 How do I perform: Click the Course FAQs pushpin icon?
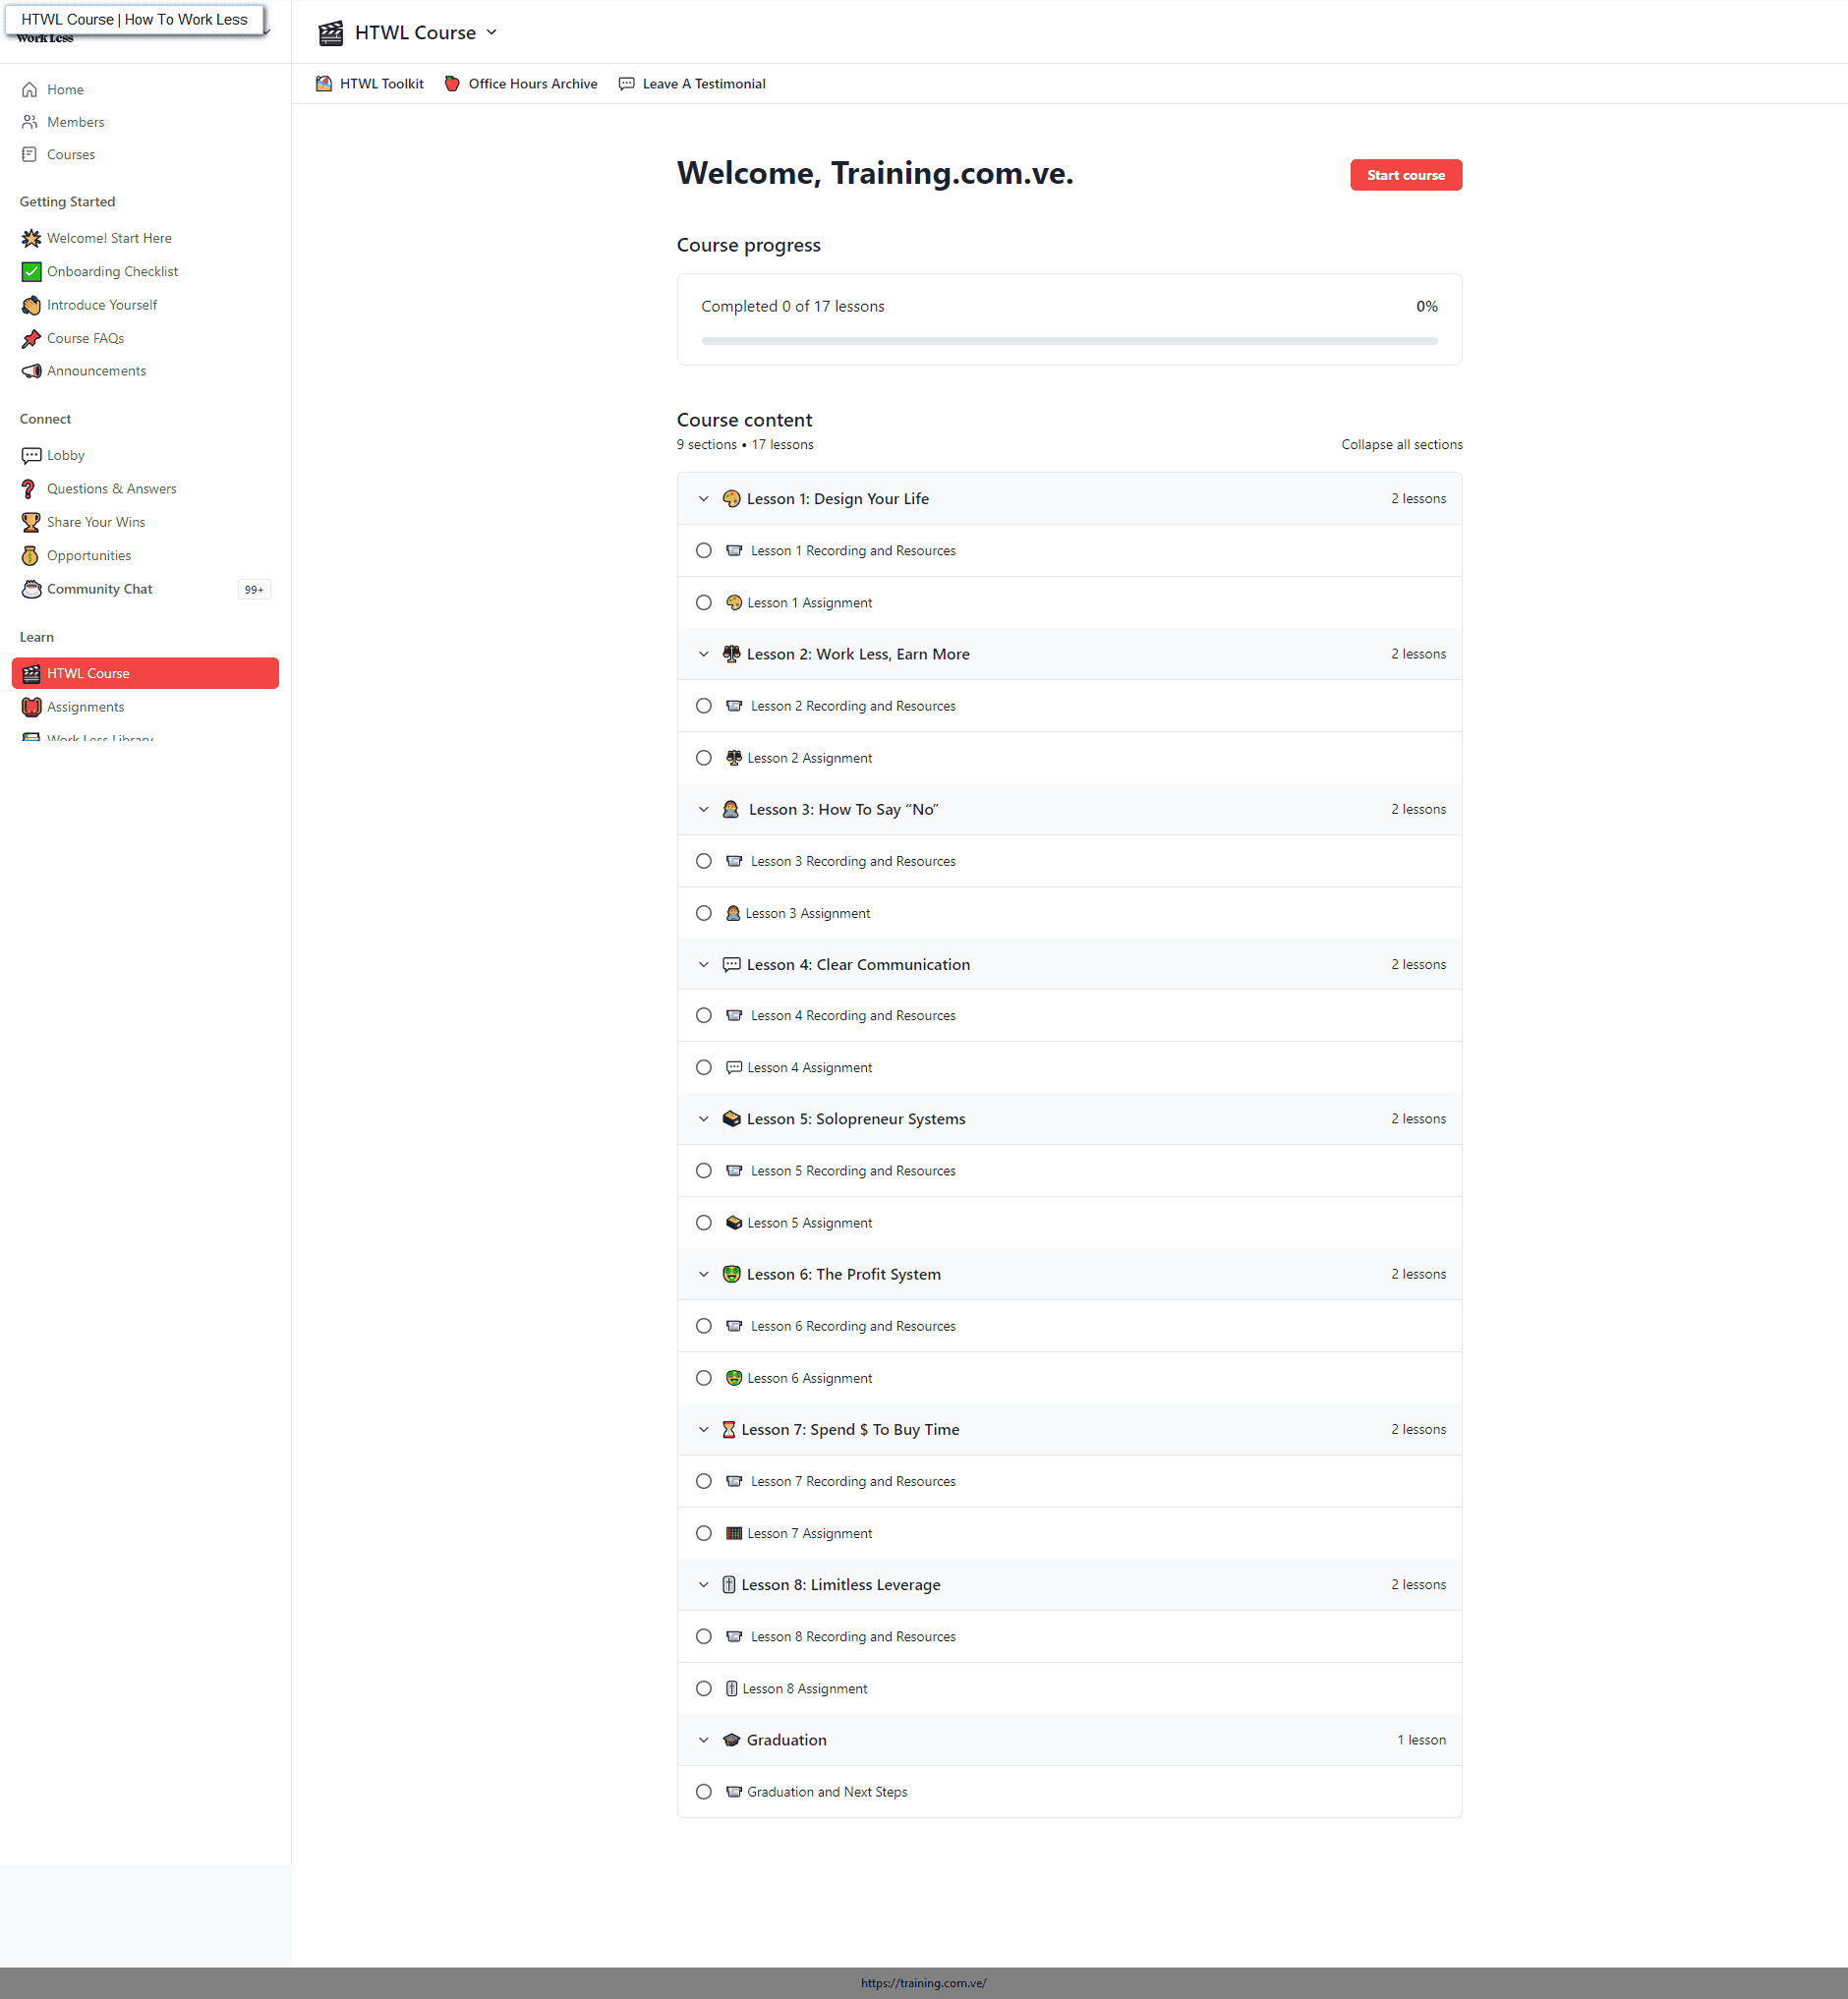31,339
